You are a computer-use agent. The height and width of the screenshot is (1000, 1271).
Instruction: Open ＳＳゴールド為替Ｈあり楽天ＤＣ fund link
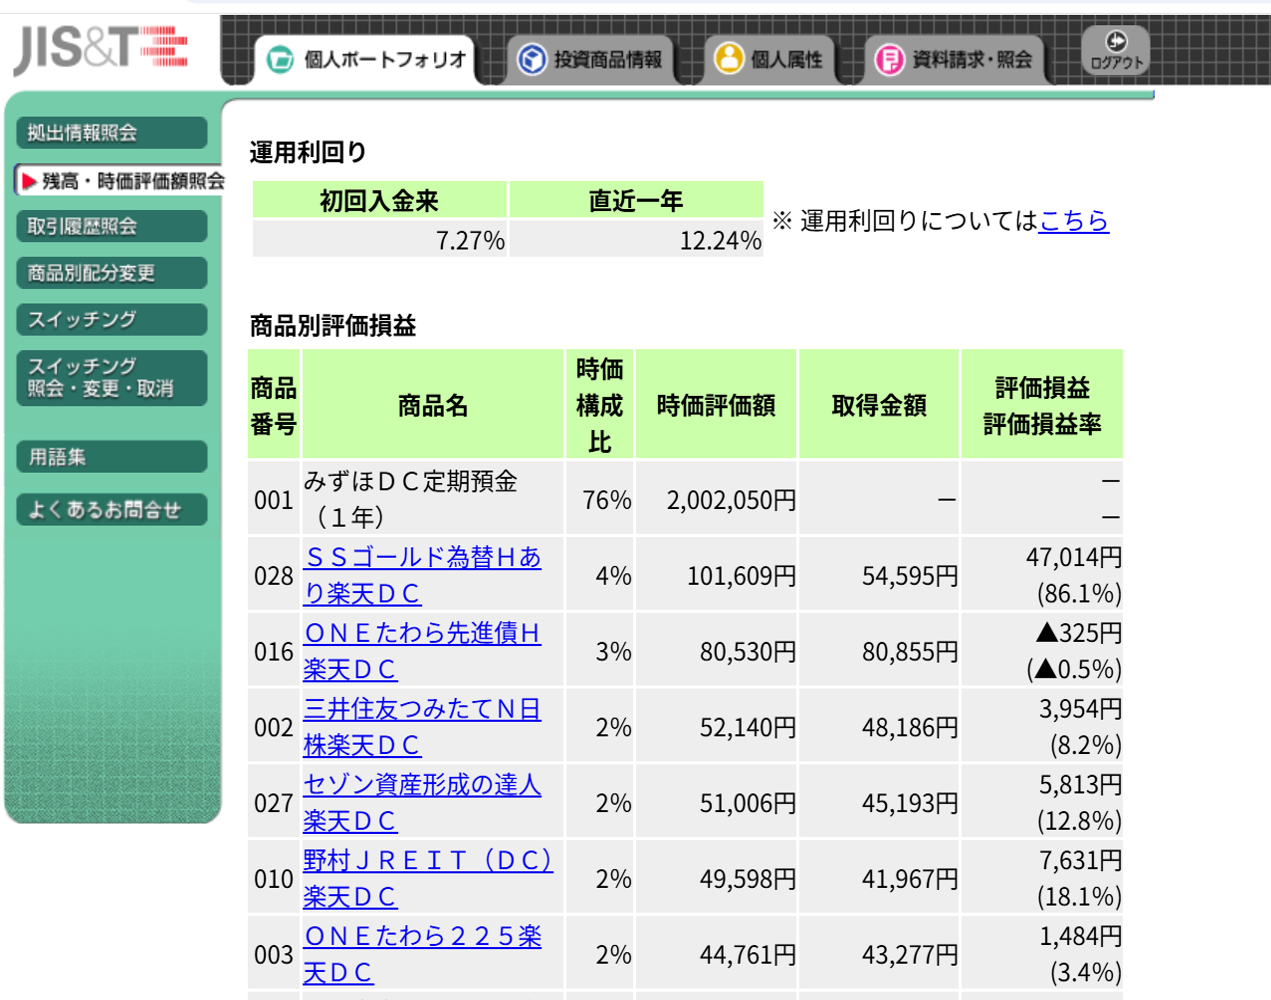coord(421,558)
